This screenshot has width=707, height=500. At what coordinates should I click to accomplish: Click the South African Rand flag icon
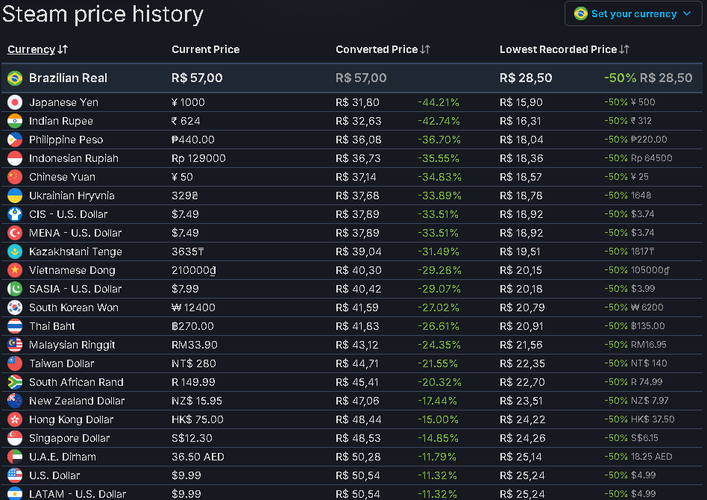click(x=15, y=382)
